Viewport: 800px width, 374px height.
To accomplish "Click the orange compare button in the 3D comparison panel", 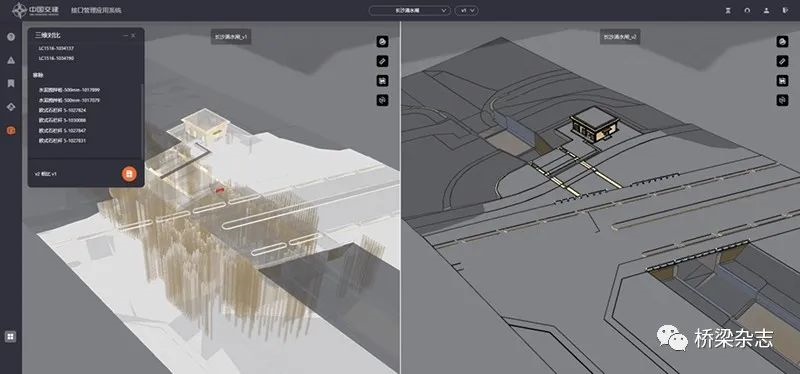I will point(129,173).
